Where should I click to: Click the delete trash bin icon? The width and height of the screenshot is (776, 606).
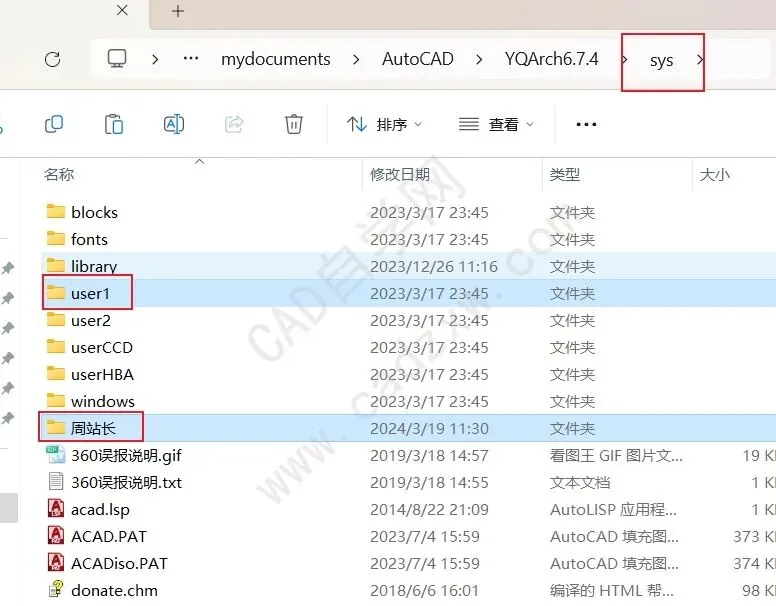(293, 124)
